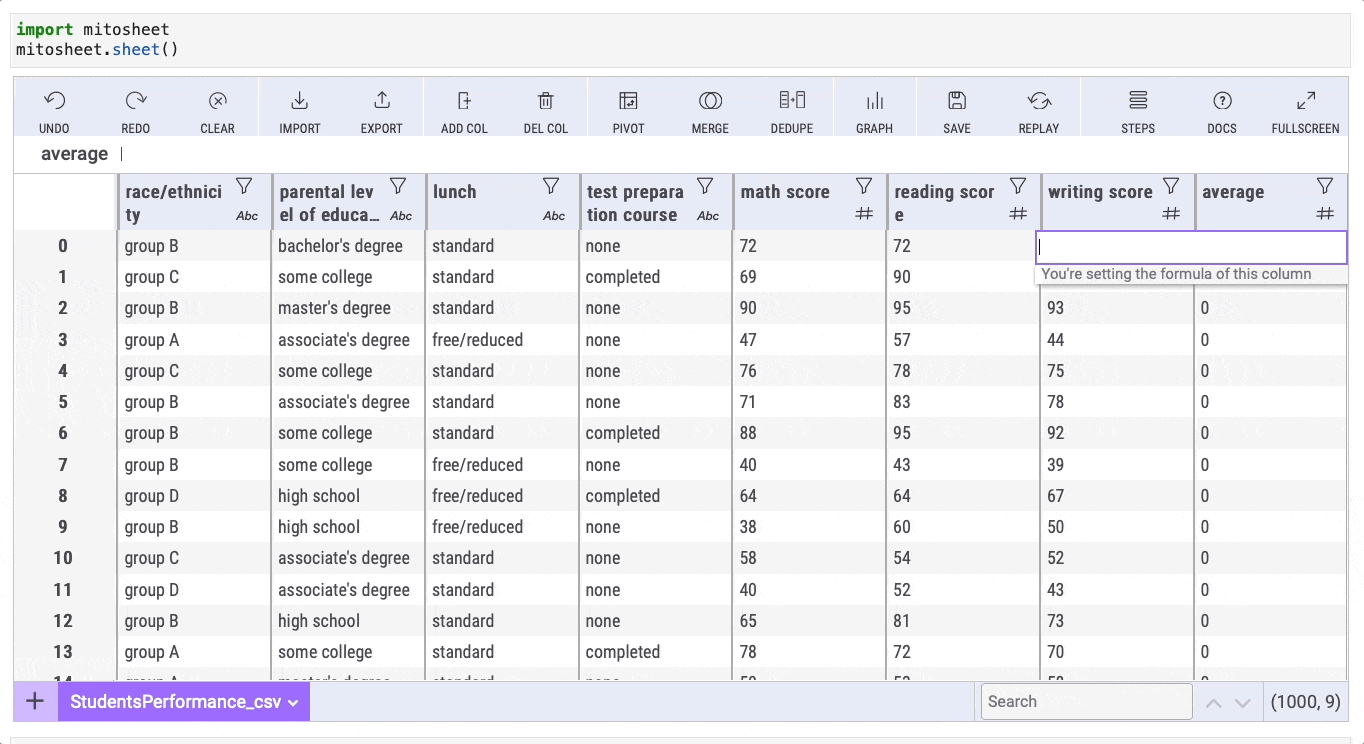1364x744 pixels.
Task: Select the writing score column header
Action: point(1100,192)
